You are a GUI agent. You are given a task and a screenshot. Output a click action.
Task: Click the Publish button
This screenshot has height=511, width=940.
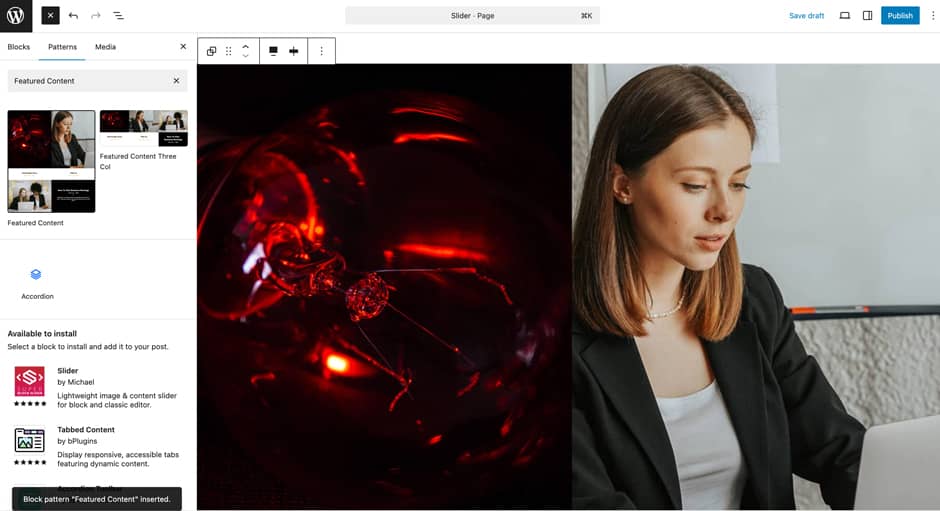click(x=899, y=16)
